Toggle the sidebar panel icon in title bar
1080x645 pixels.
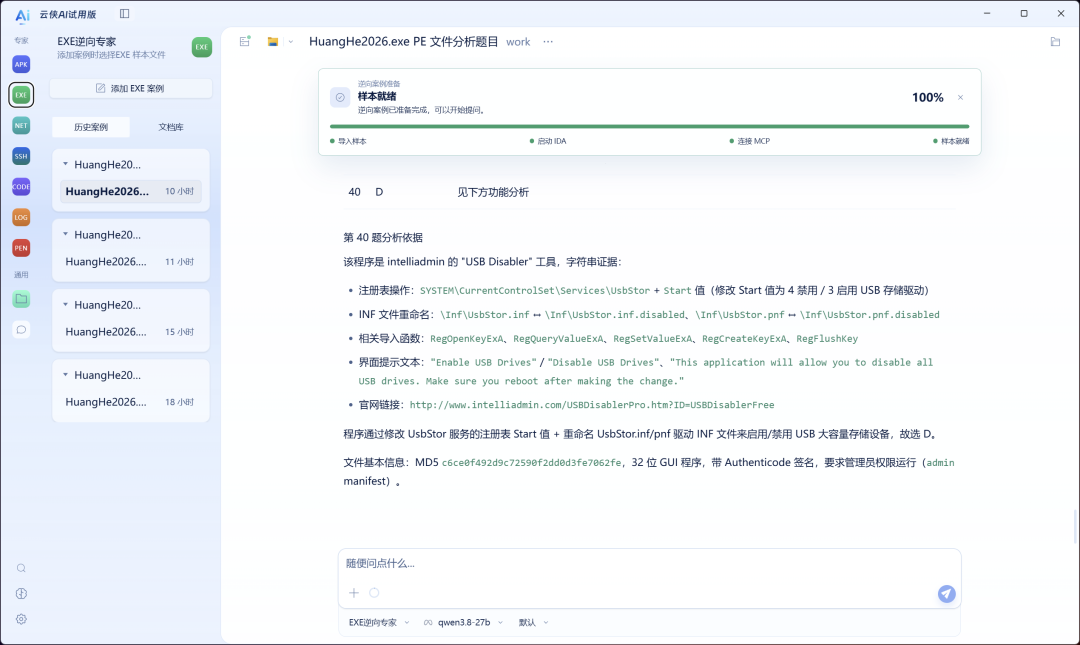tap(125, 14)
